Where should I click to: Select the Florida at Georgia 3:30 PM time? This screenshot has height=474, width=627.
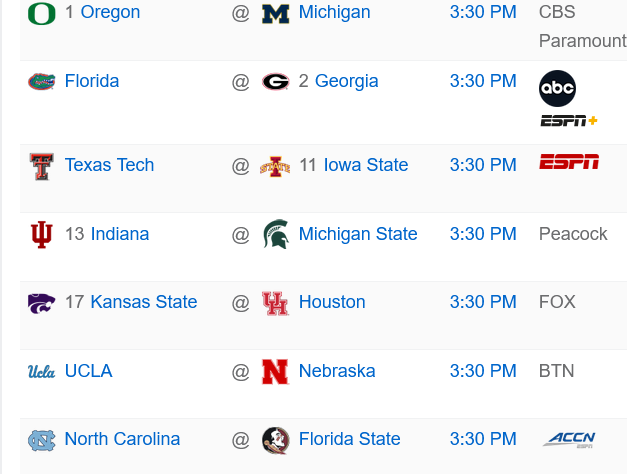[x=483, y=81]
